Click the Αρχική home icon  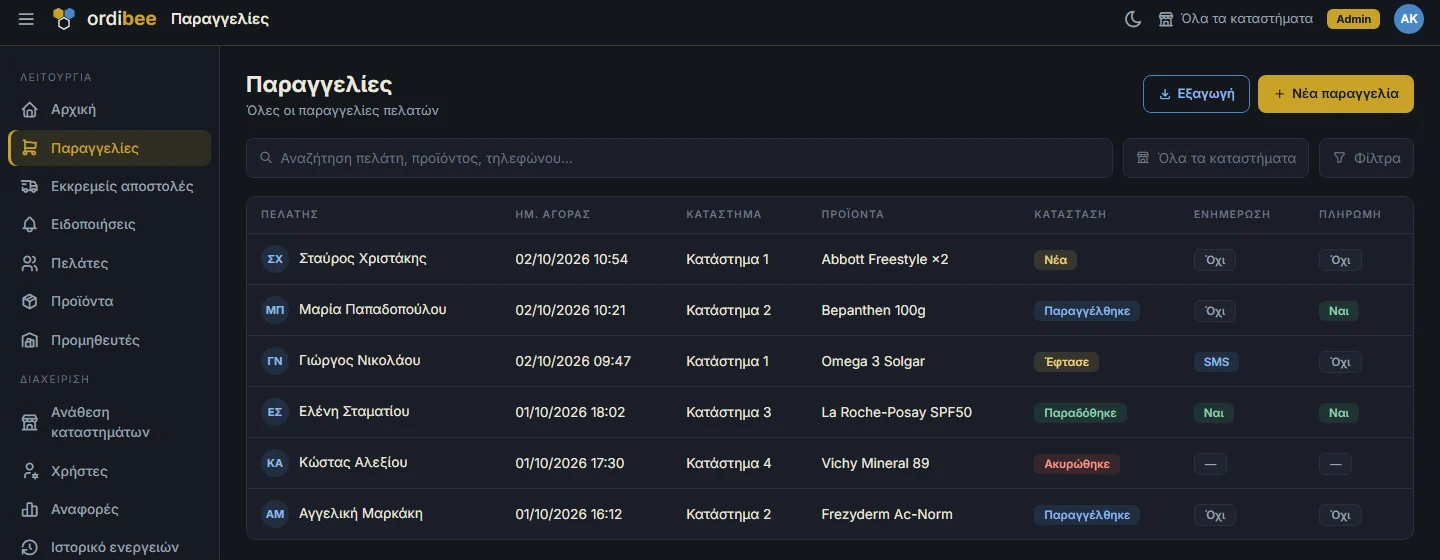(31, 110)
